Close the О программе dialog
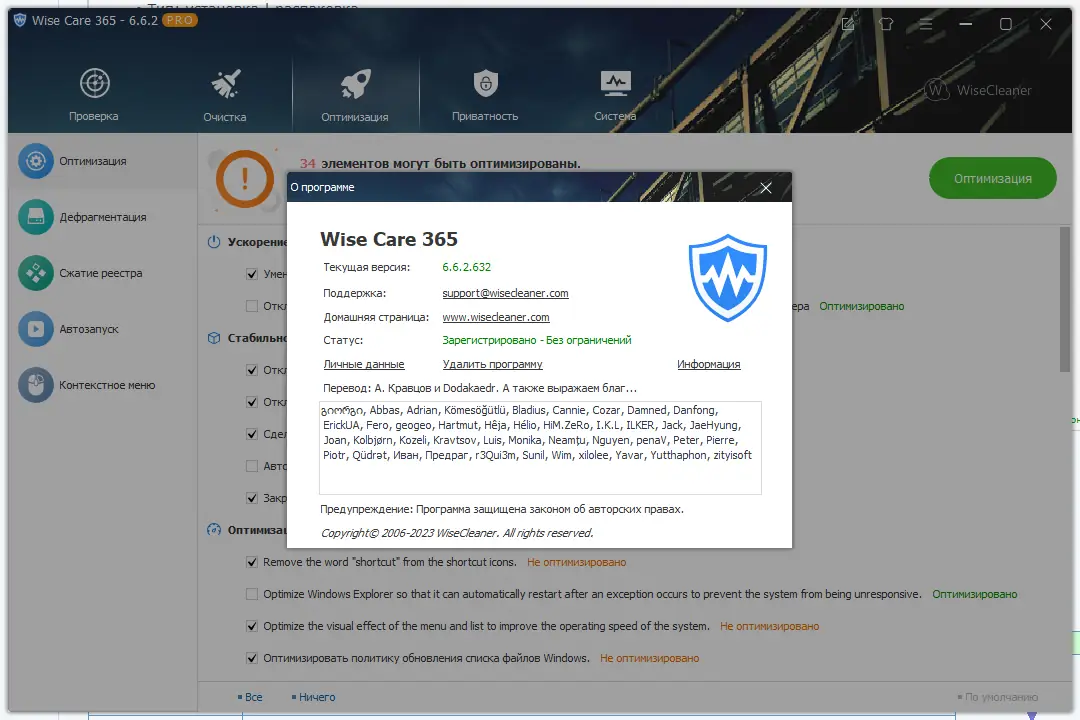 point(766,188)
